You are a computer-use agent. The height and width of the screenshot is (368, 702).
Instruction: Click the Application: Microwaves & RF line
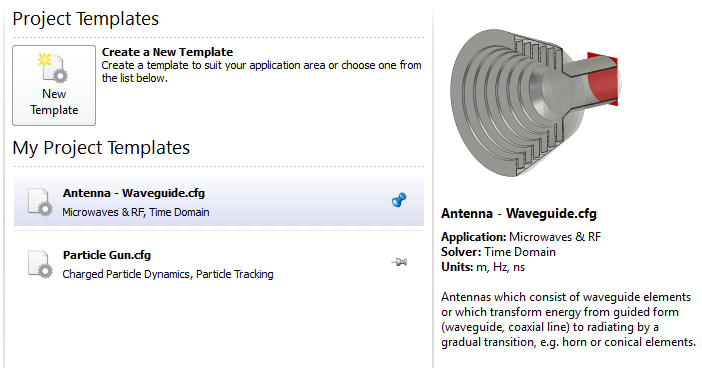point(521,237)
